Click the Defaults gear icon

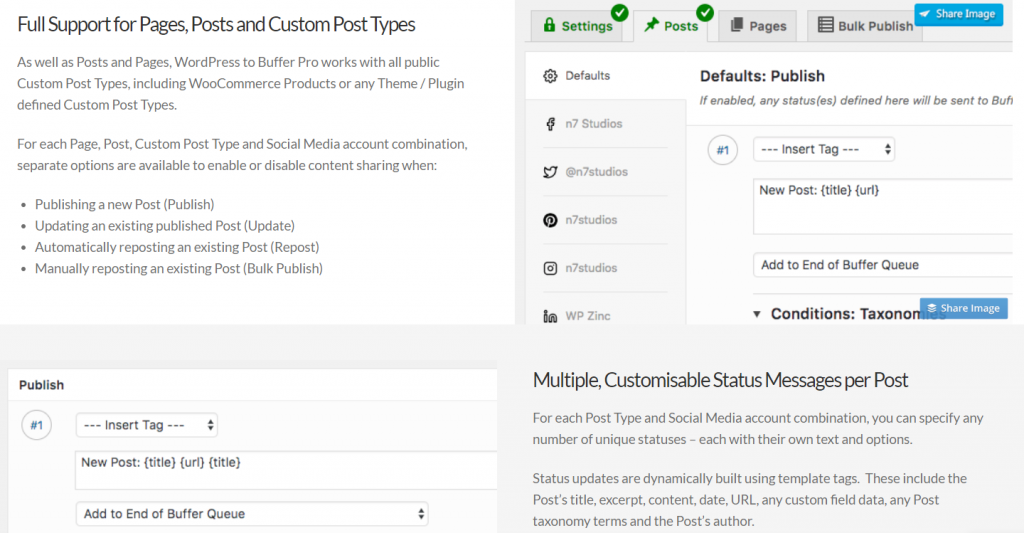click(x=550, y=76)
